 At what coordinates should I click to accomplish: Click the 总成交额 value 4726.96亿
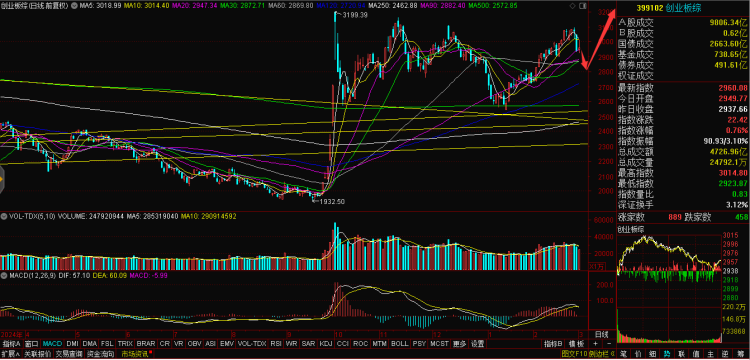click(x=727, y=152)
